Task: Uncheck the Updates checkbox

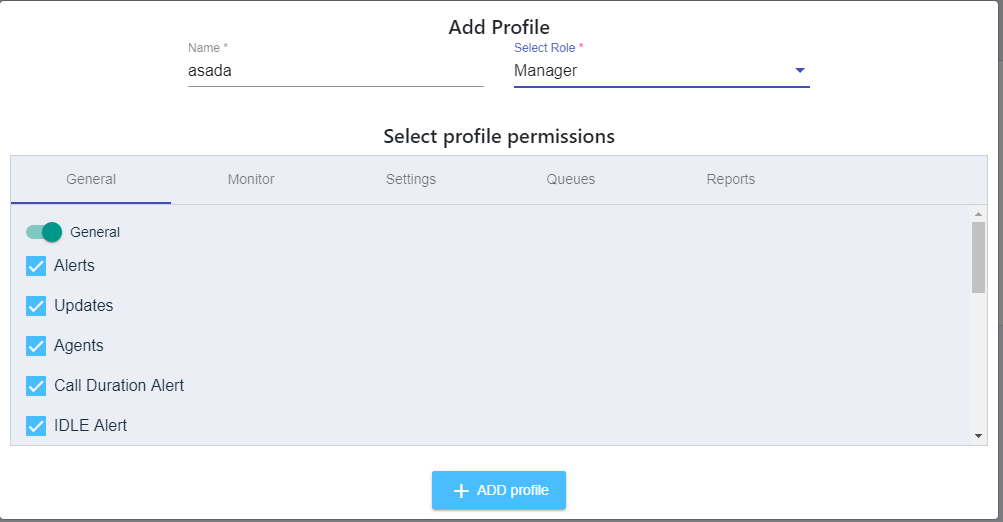Action: click(36, 306)
